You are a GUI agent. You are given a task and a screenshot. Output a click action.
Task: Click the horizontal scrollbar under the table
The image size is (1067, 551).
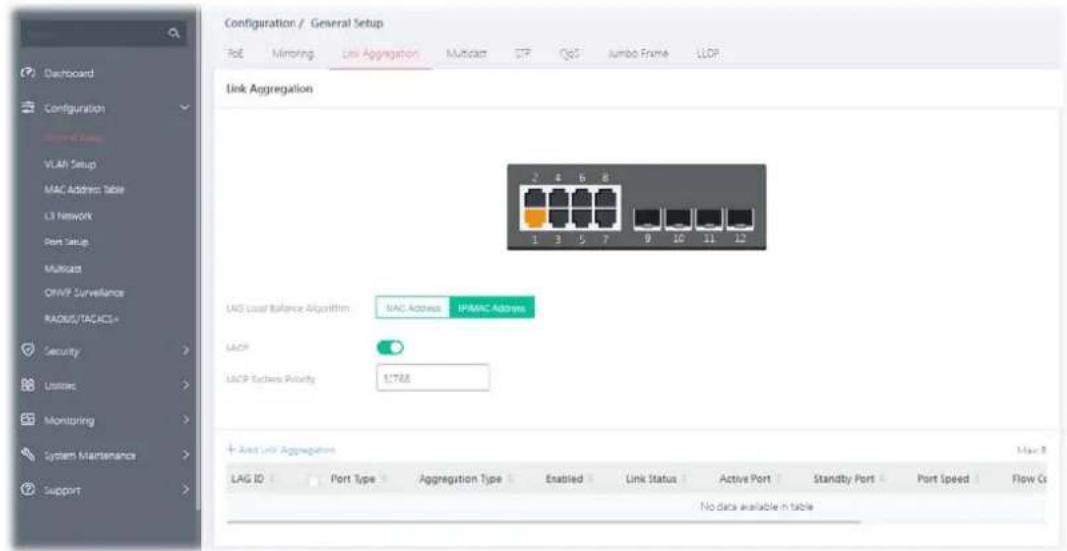click(x=544, y=522)
